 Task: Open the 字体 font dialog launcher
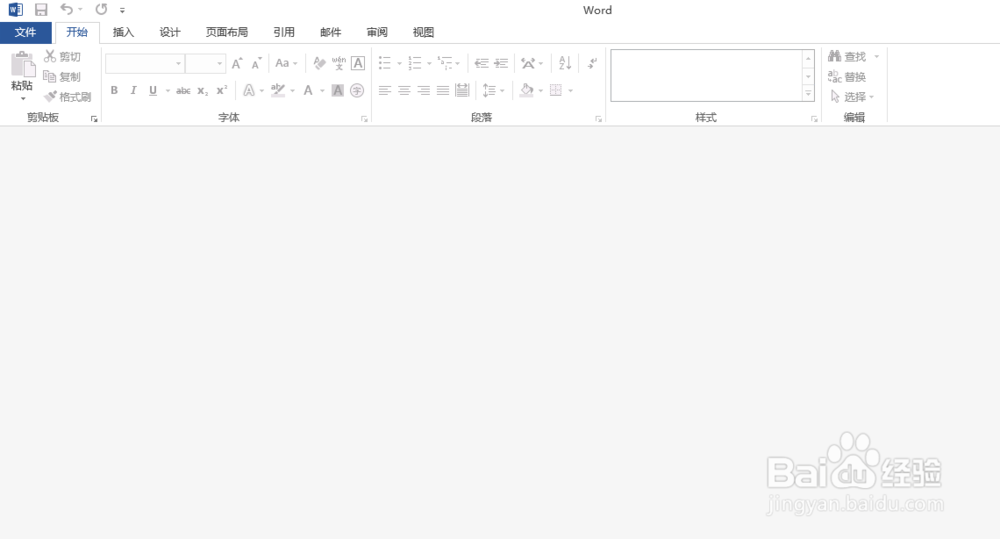(365, 119)
